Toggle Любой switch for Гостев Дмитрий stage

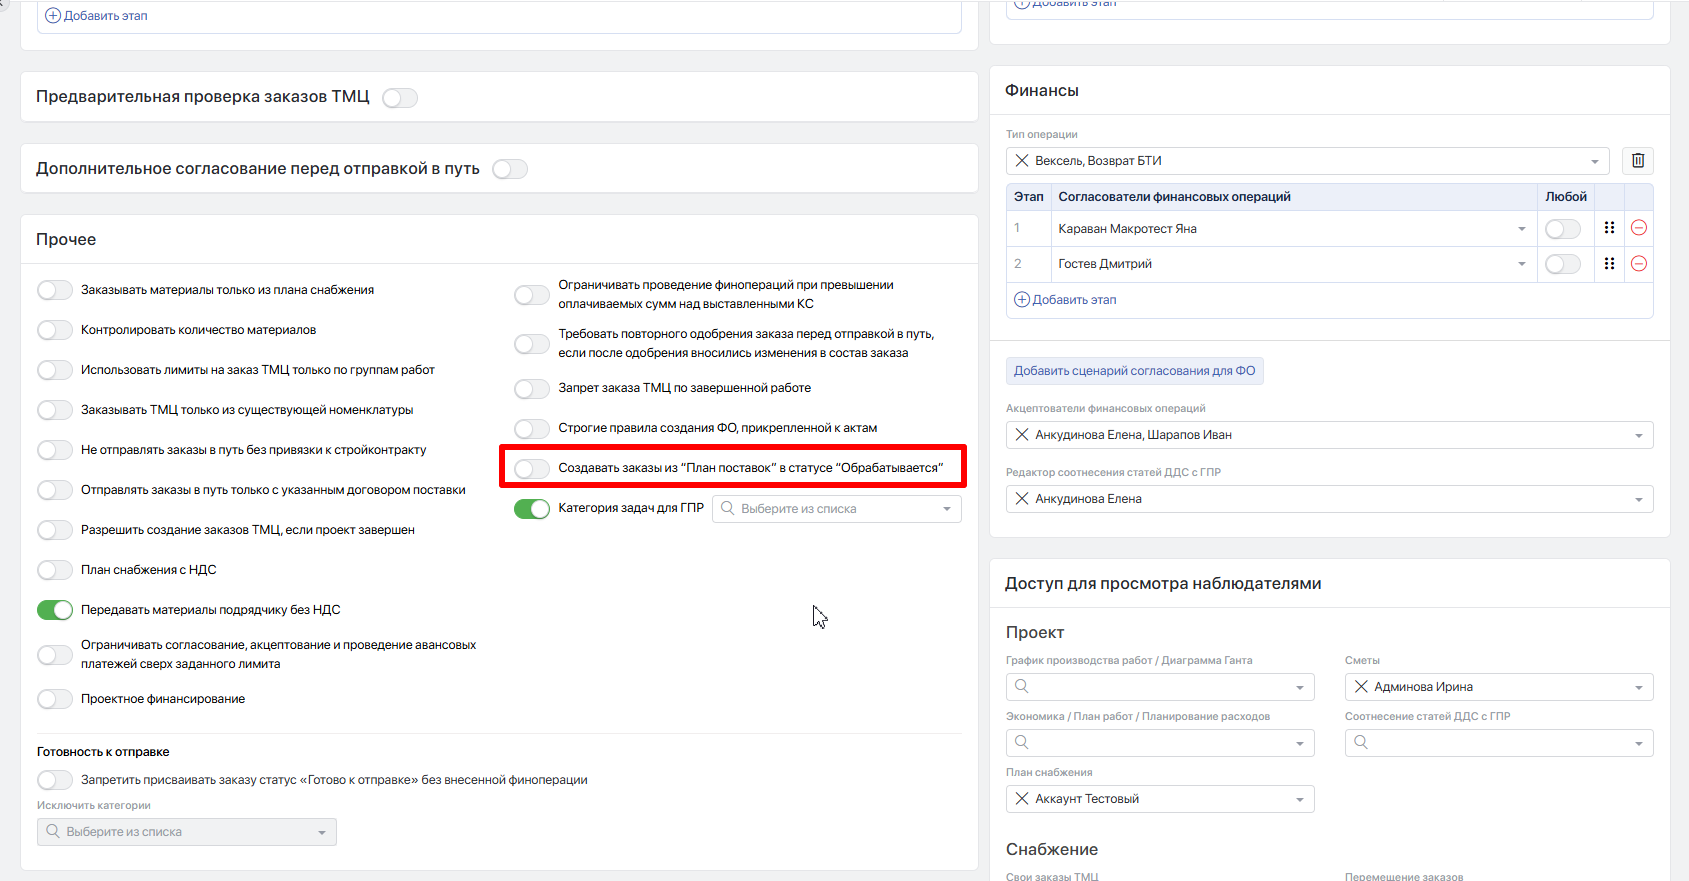coord(1562,264)
